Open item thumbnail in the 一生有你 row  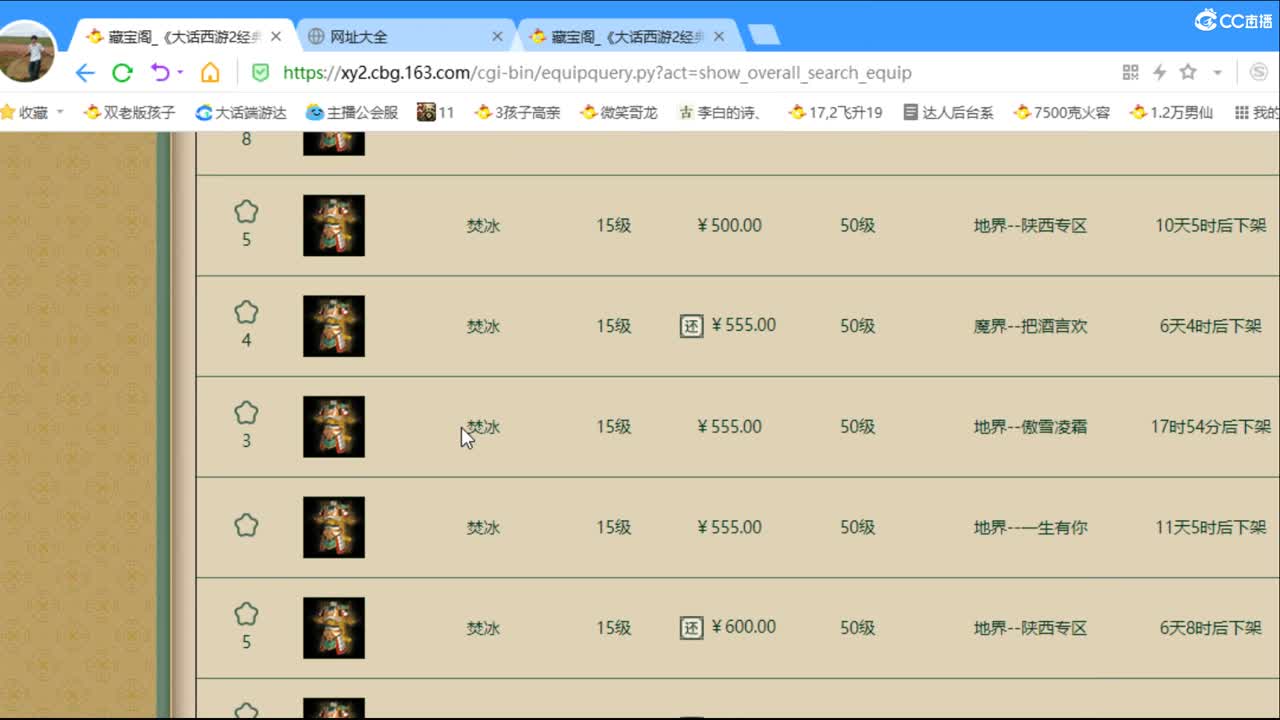[334, 527]
